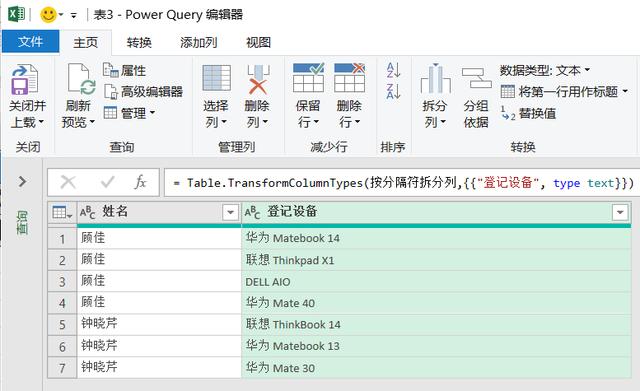The width and height of the screenshot is (640, 391).
Task: Click cell 华为 Matebook 13
Action: [x=436, y=346]
